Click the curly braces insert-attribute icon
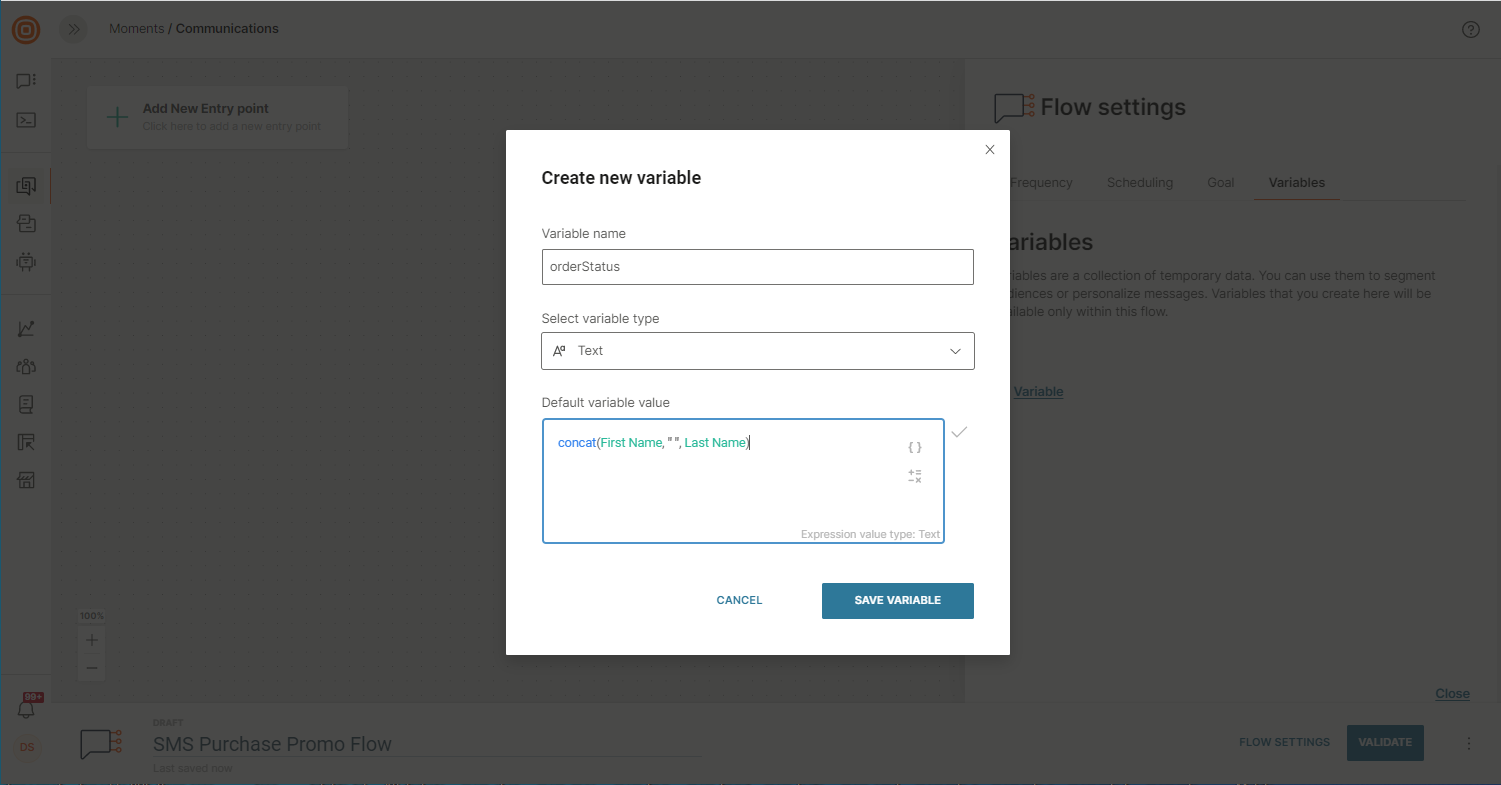1501x785 pixels. click(914, 447)
